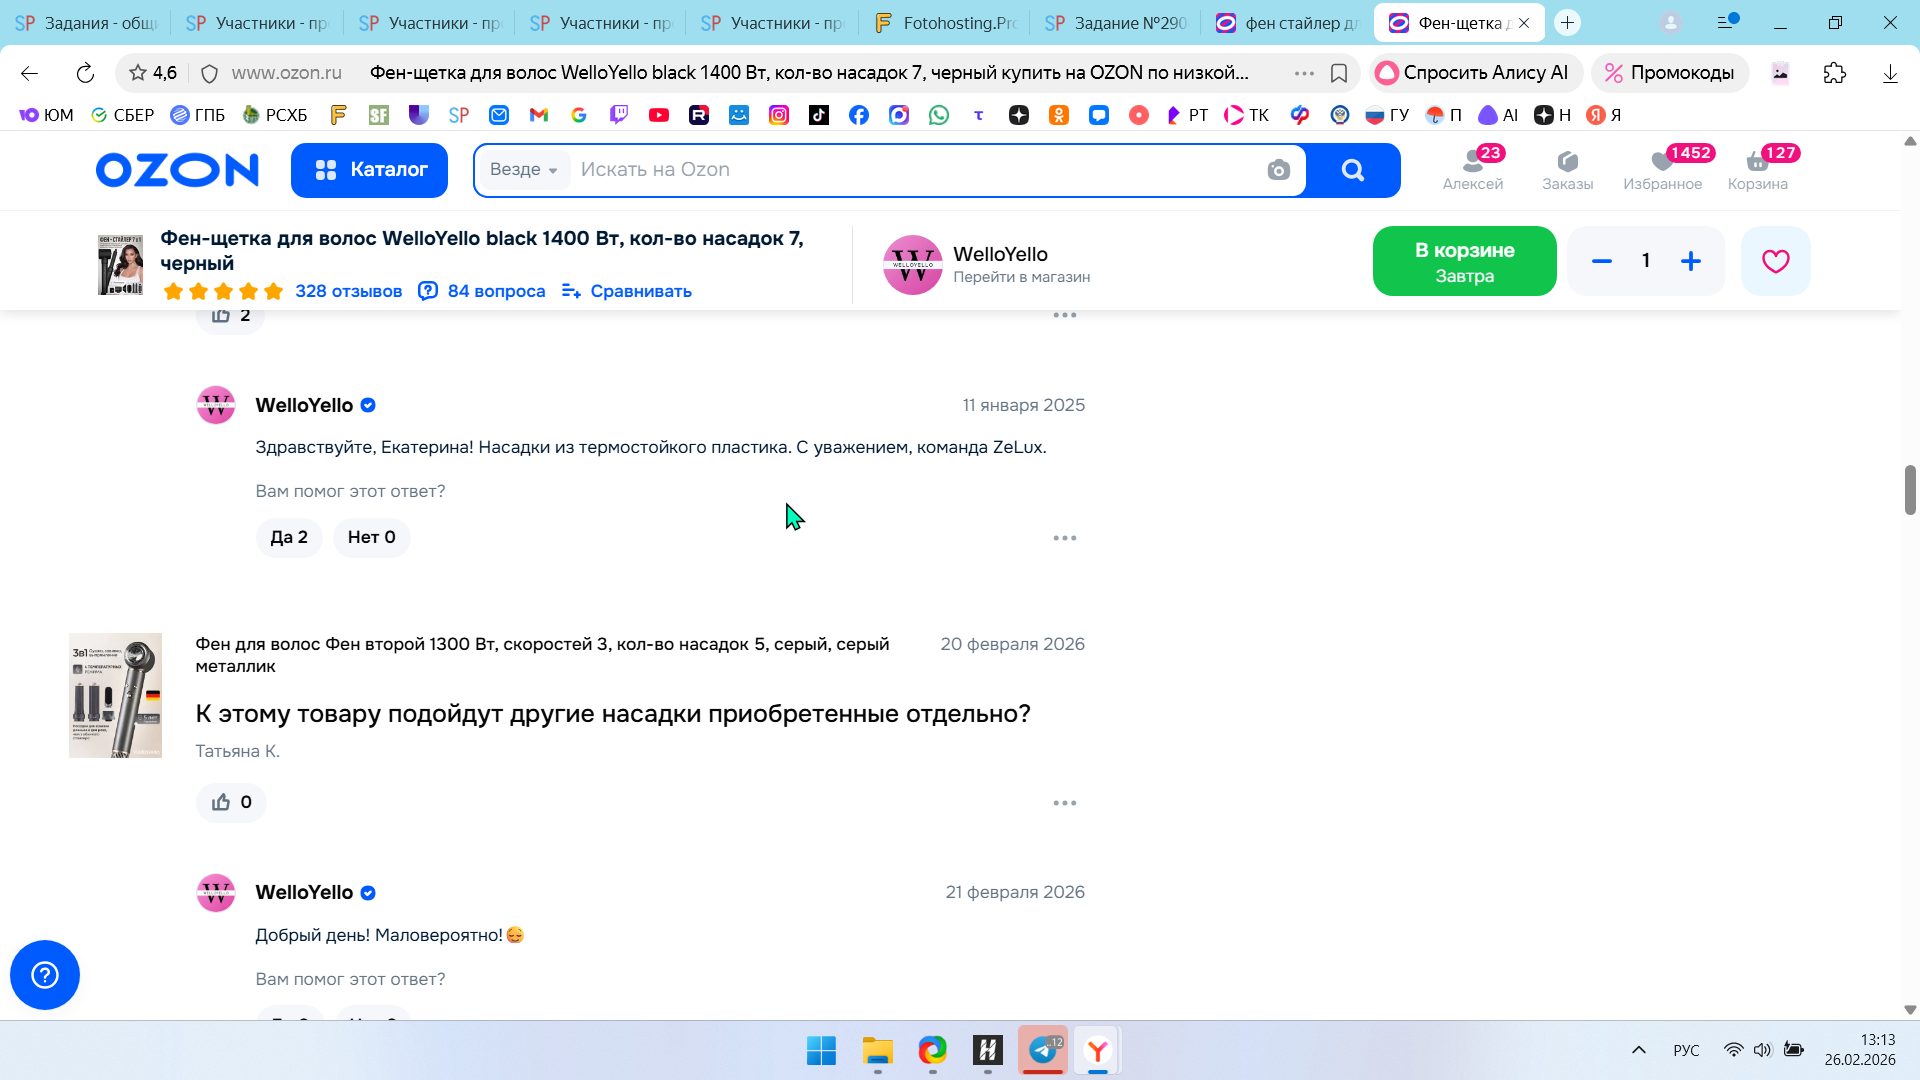Open the Корзина cart icon
This screenshot has width=1920, height=1080.
[x=1757, y=169]
